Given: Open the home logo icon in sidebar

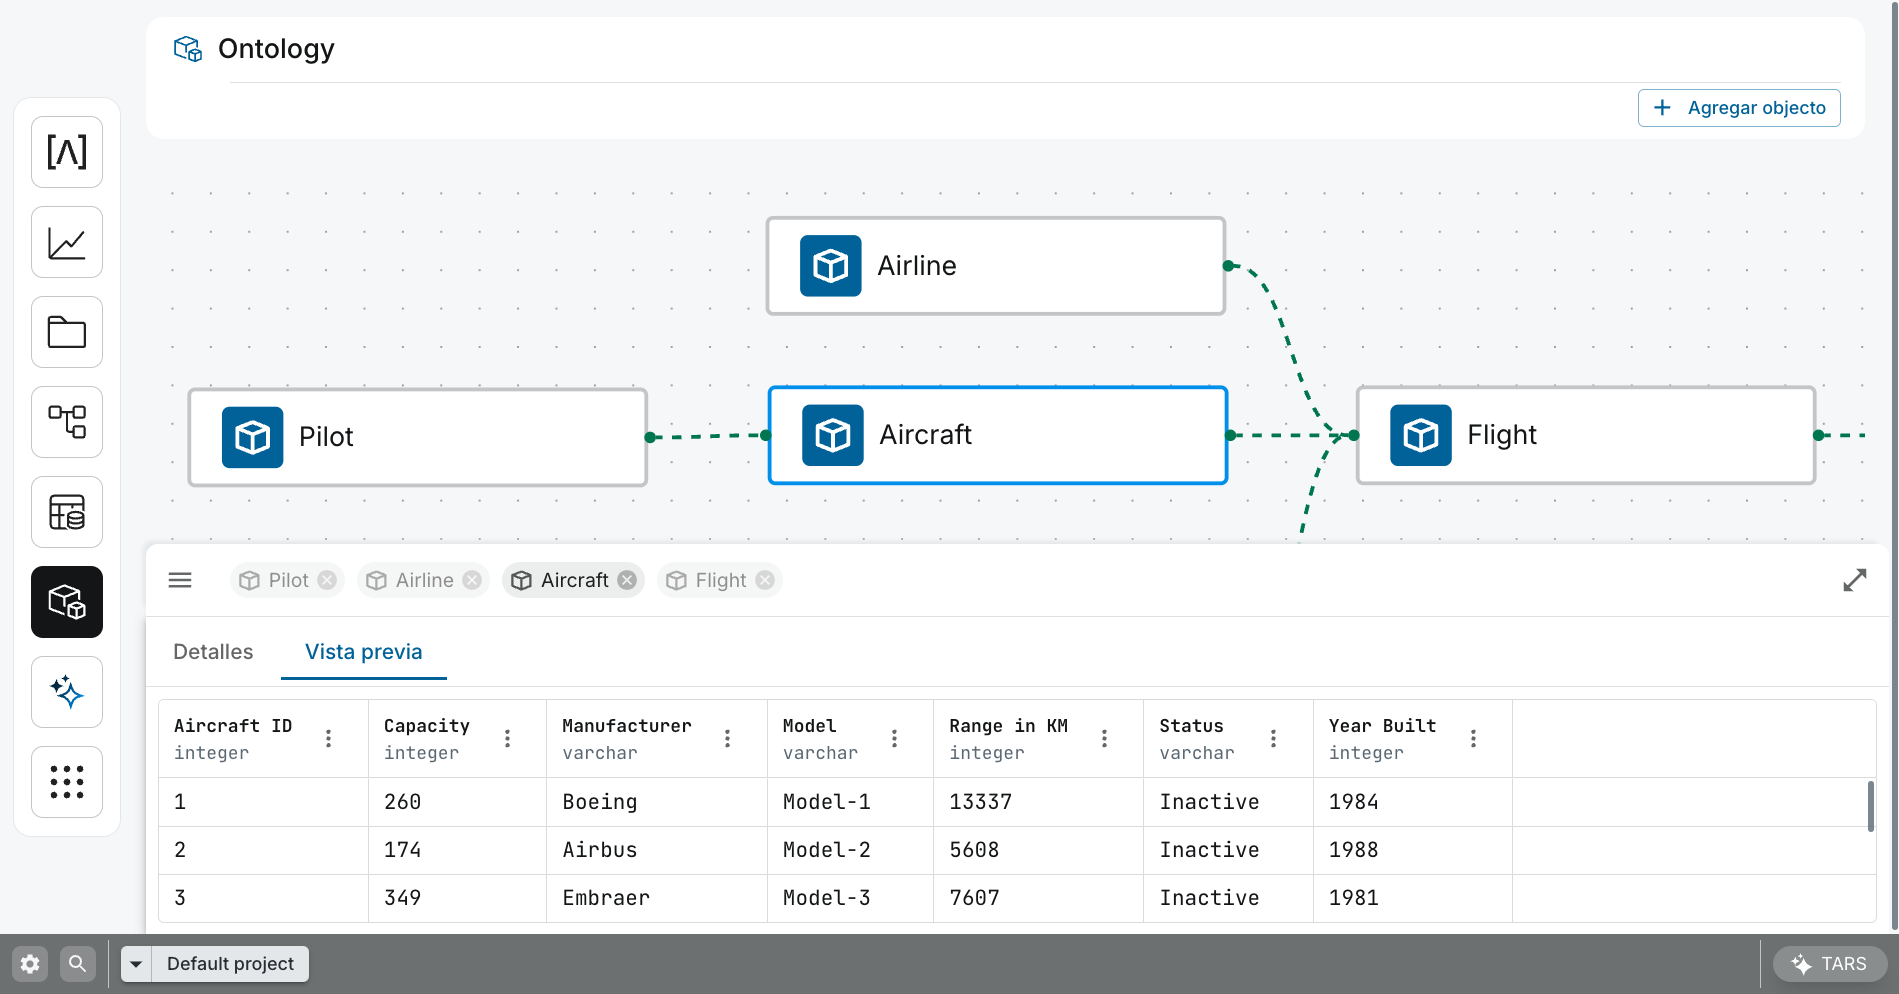Looking at the screenshot, I should [x=67, y=152].
